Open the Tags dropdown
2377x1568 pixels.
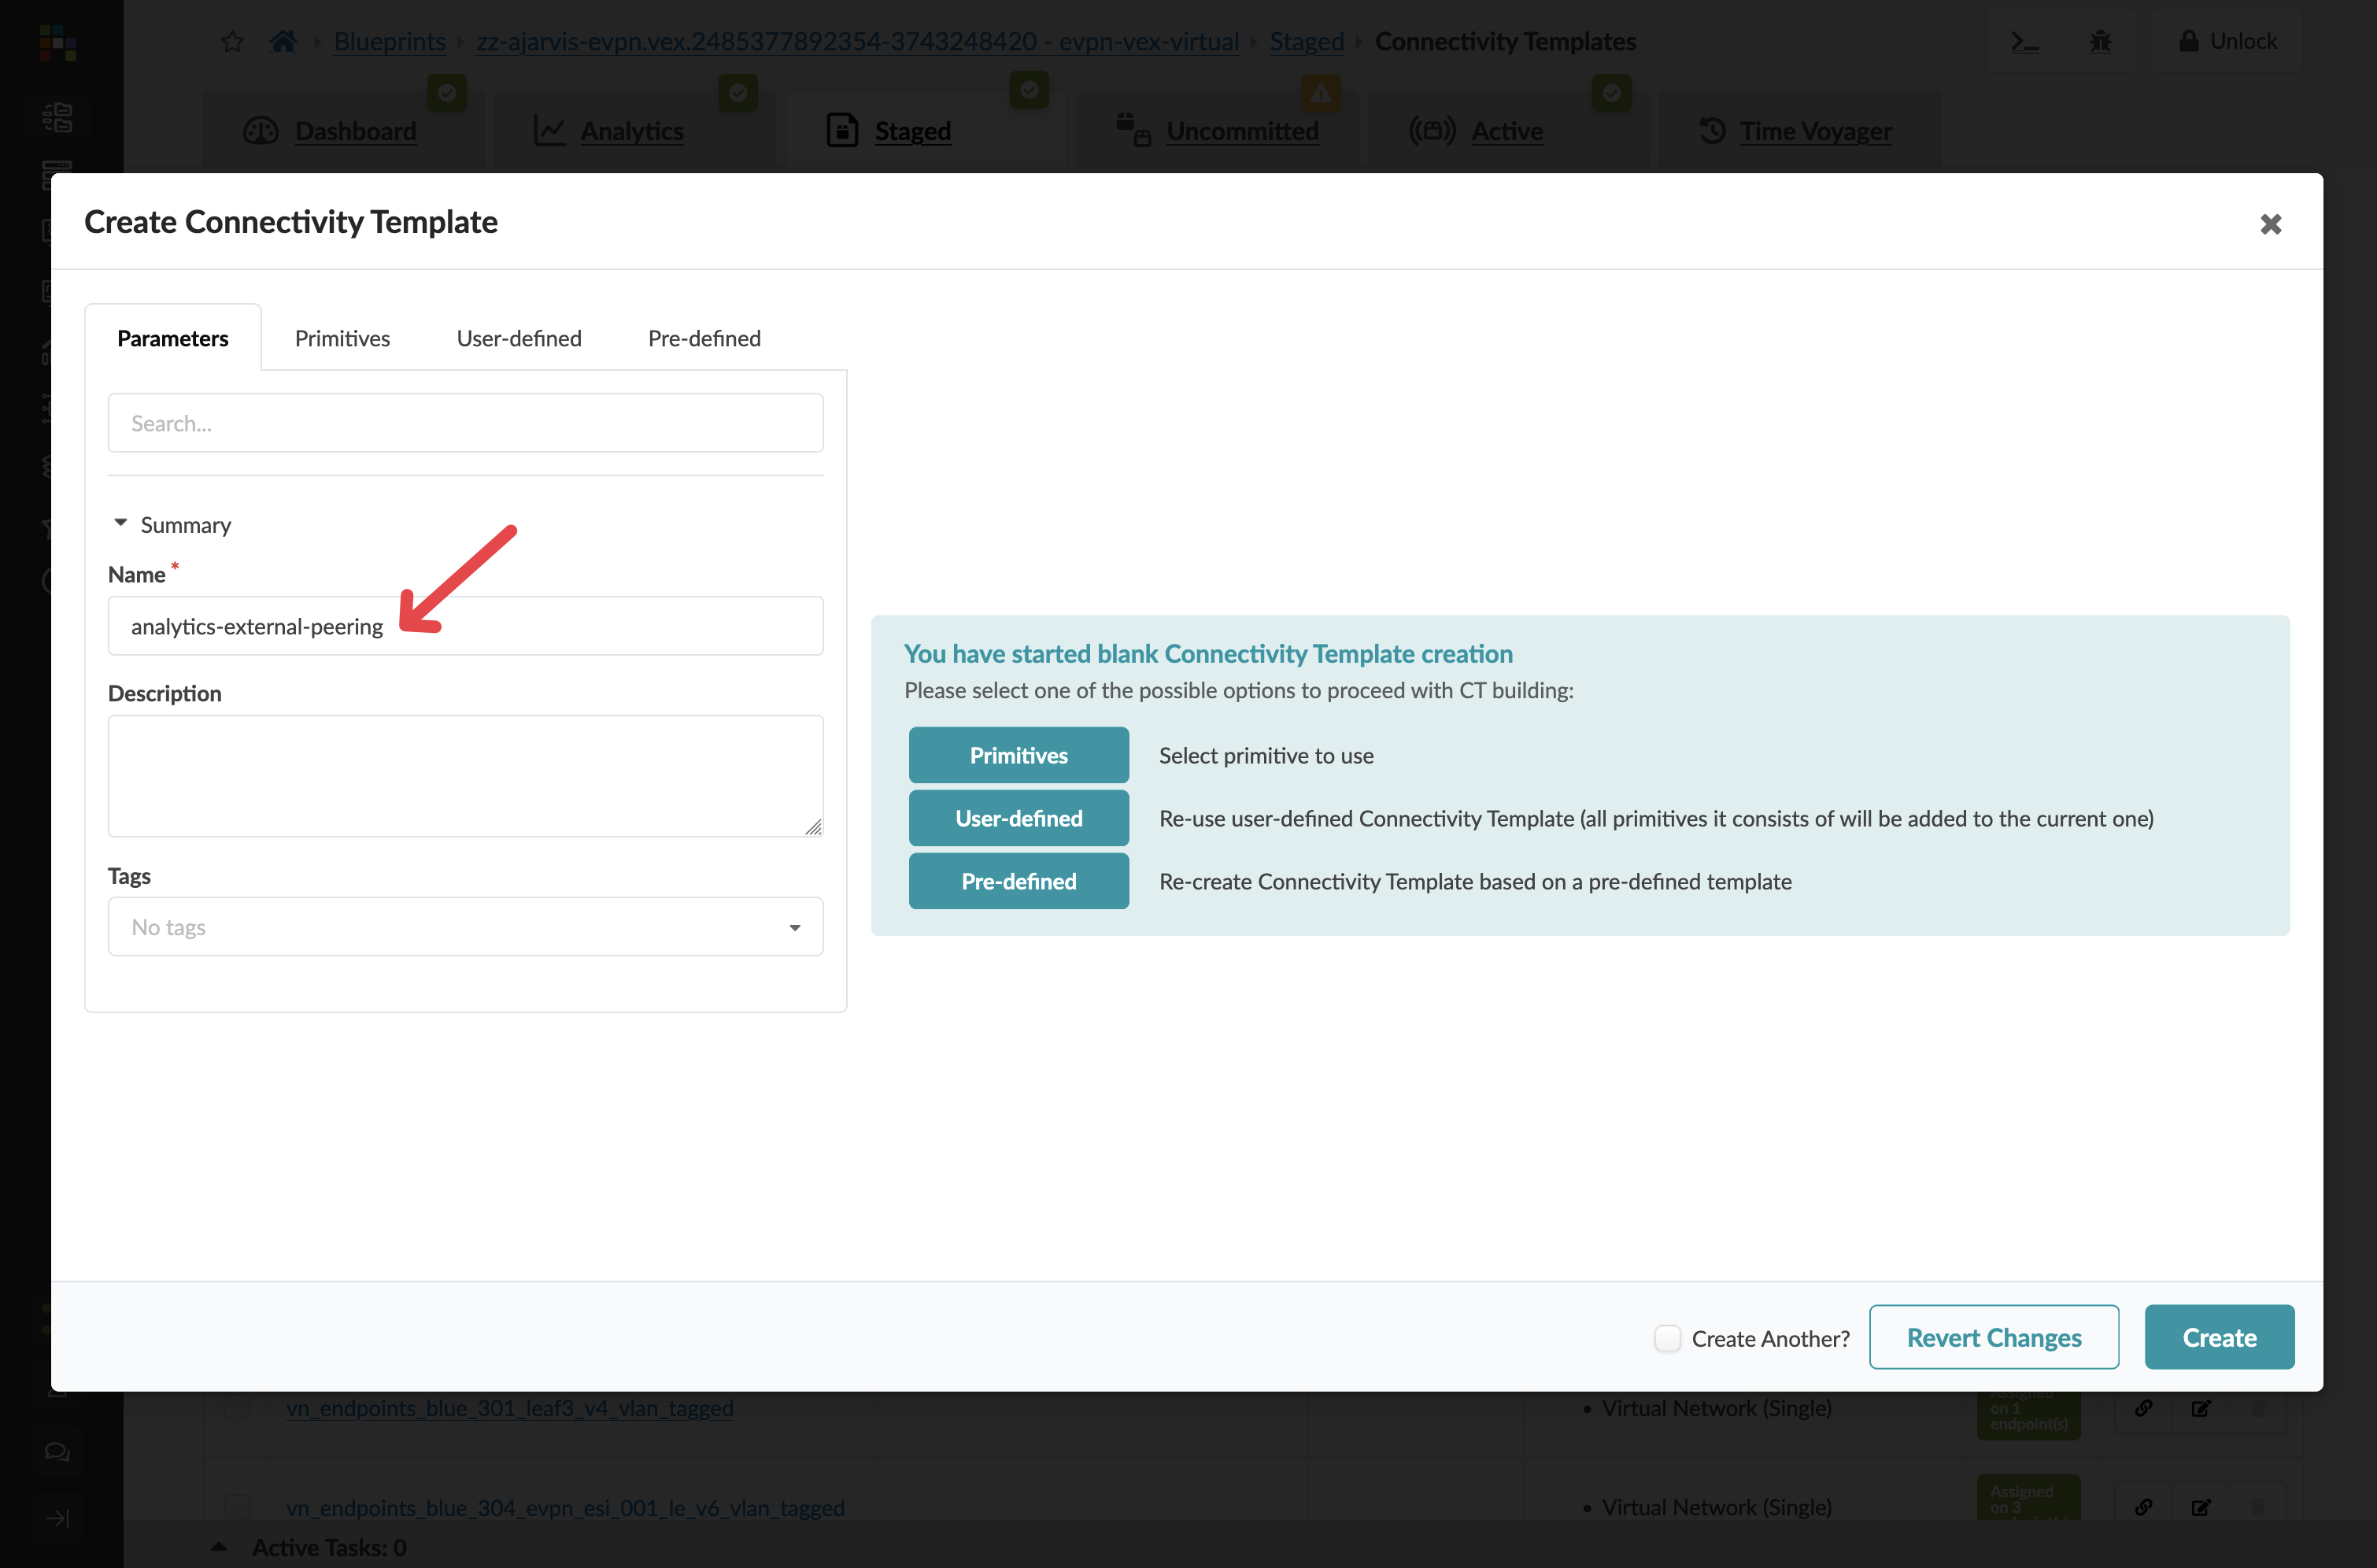(465, 927)
